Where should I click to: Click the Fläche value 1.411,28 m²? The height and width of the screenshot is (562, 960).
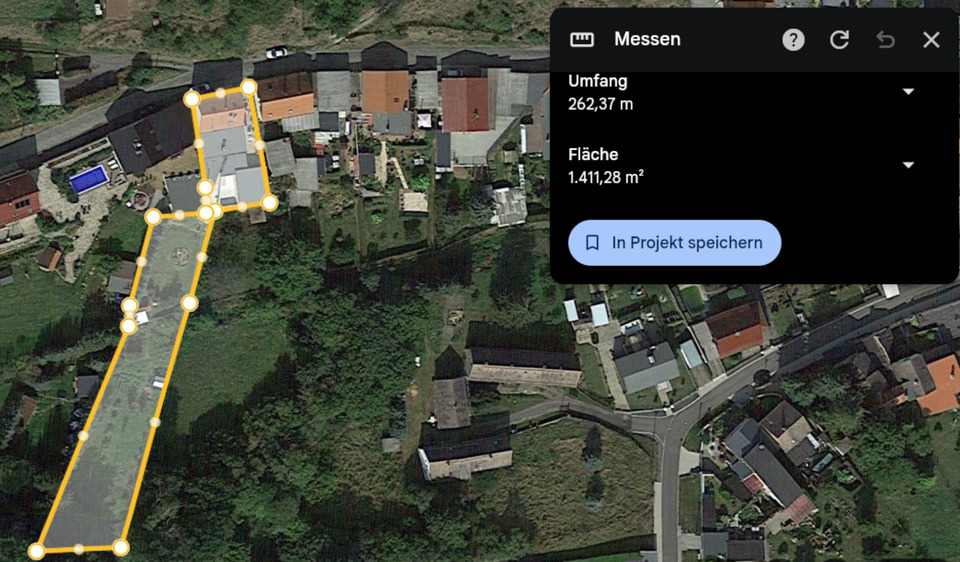coord(605,177)
